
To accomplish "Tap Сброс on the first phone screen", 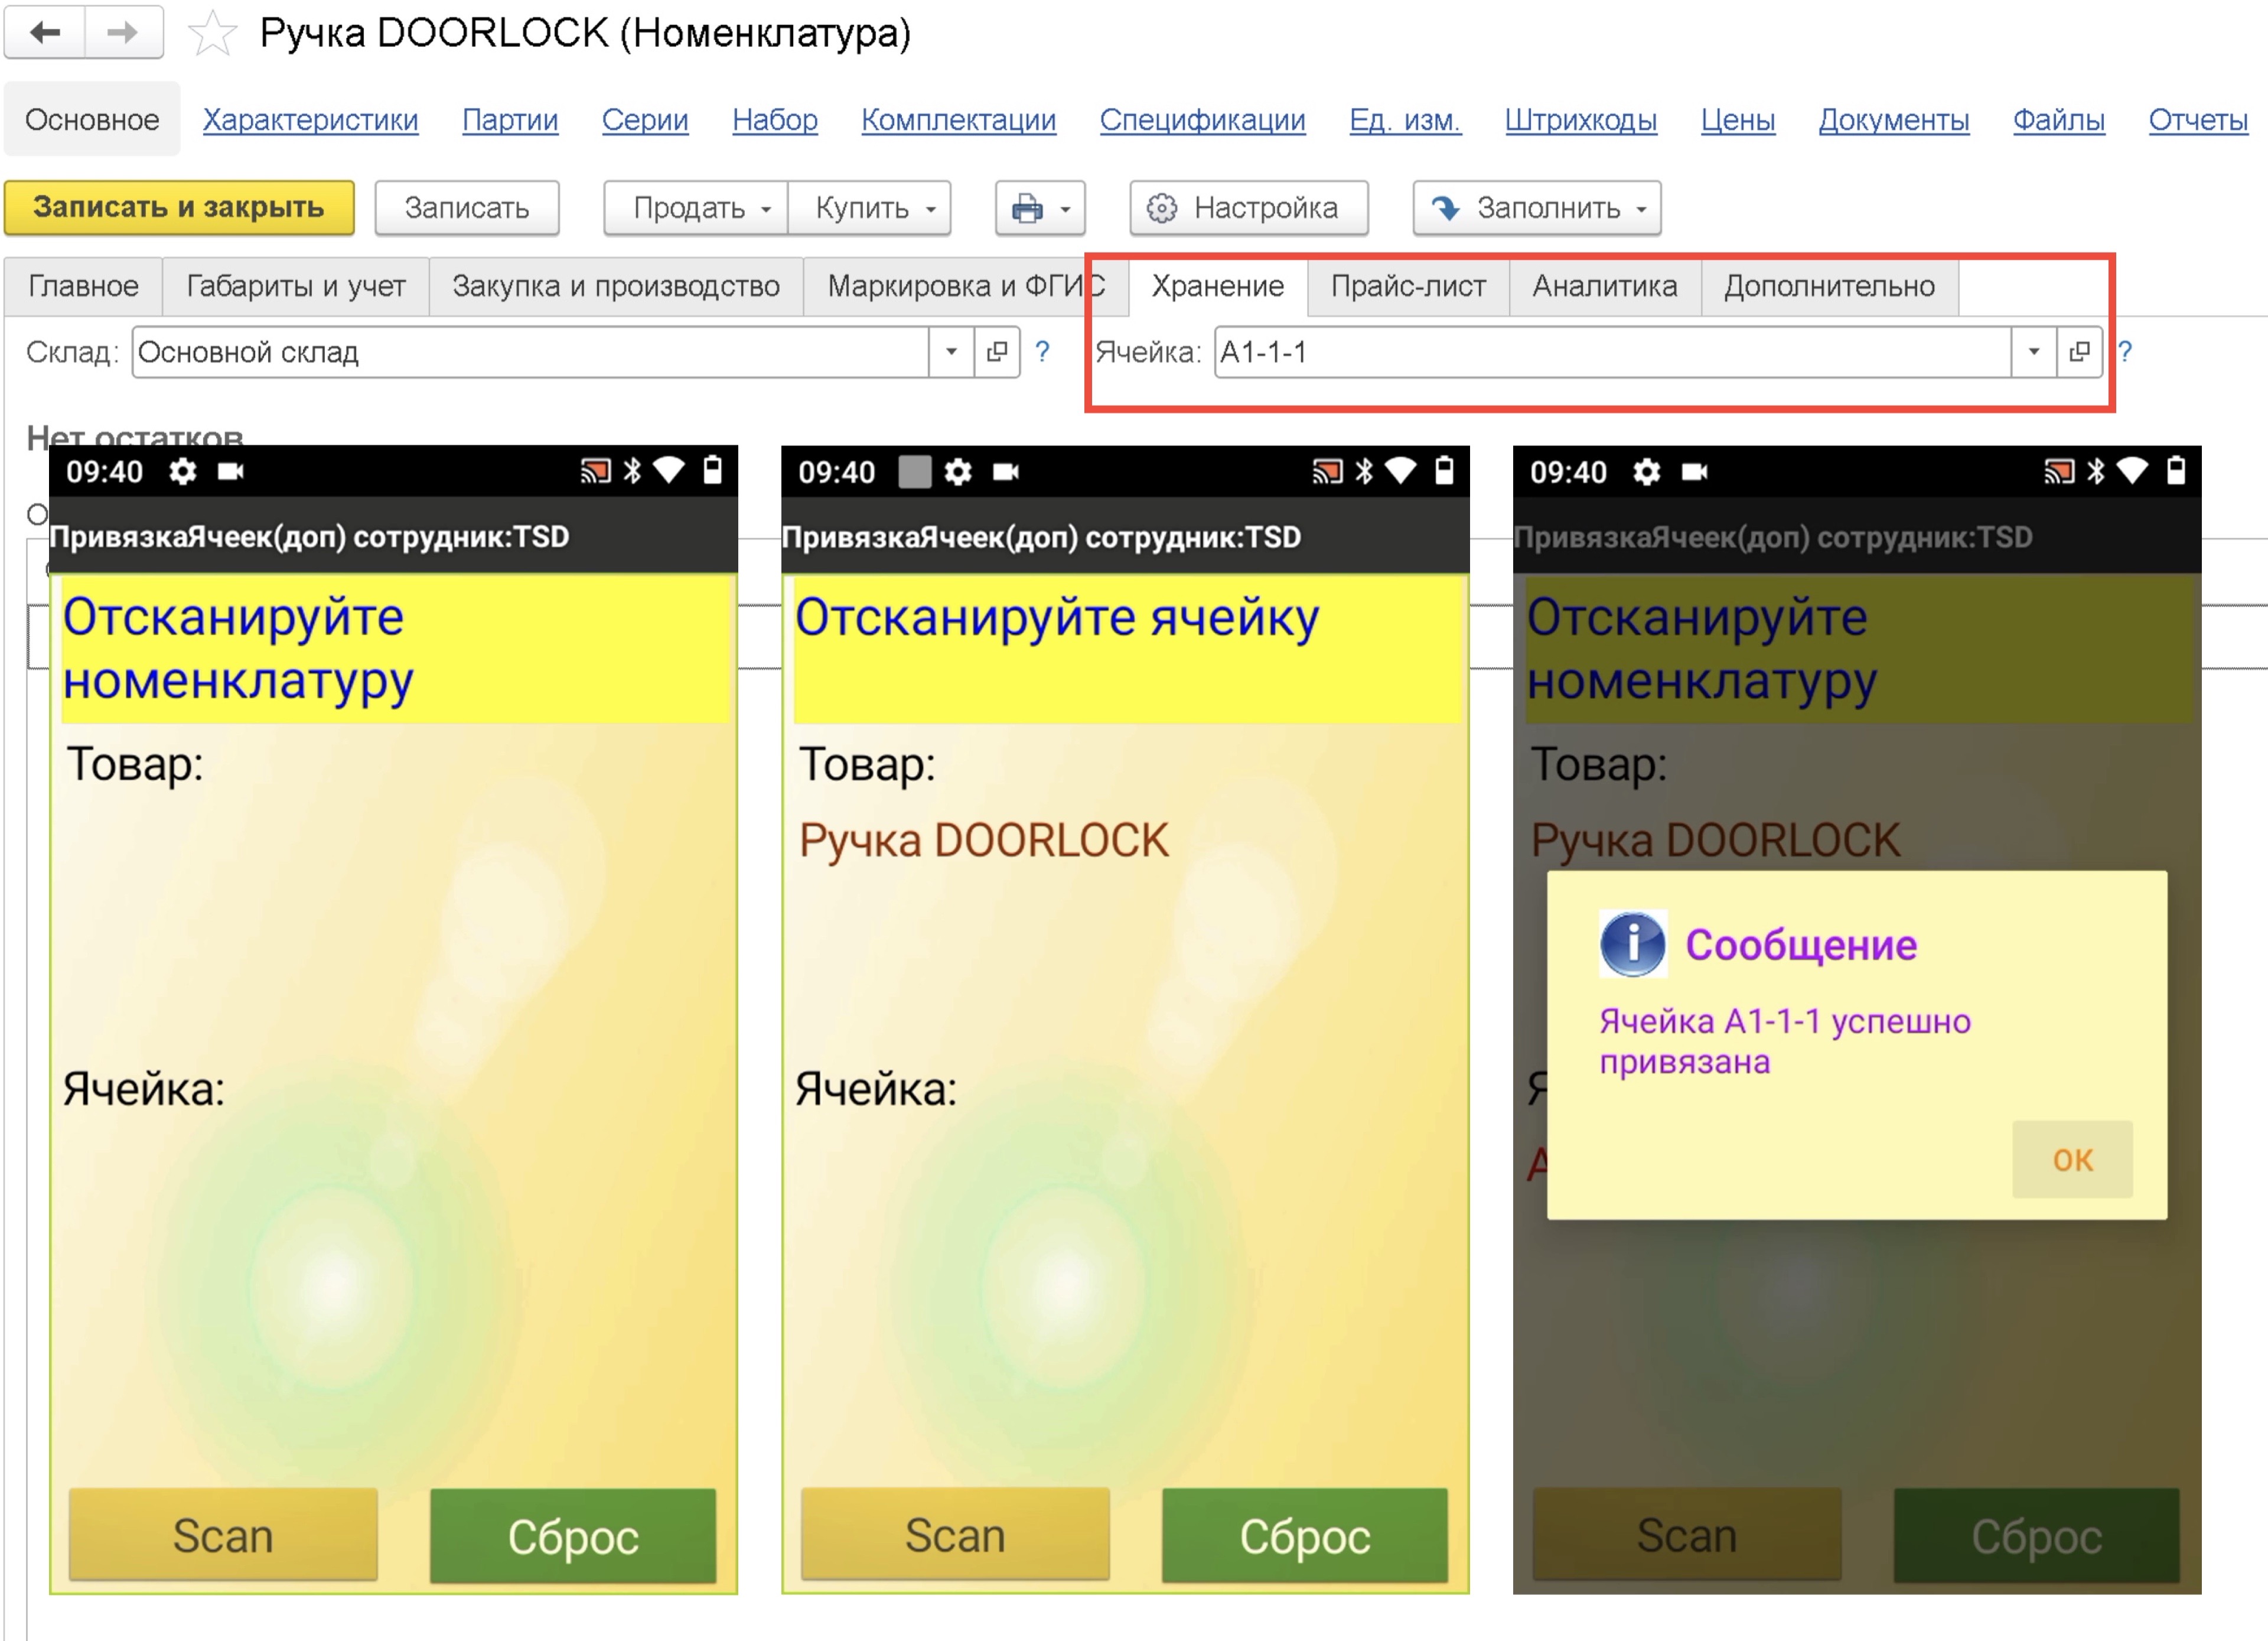I will pyautogui.click(x=573, y=1535).
